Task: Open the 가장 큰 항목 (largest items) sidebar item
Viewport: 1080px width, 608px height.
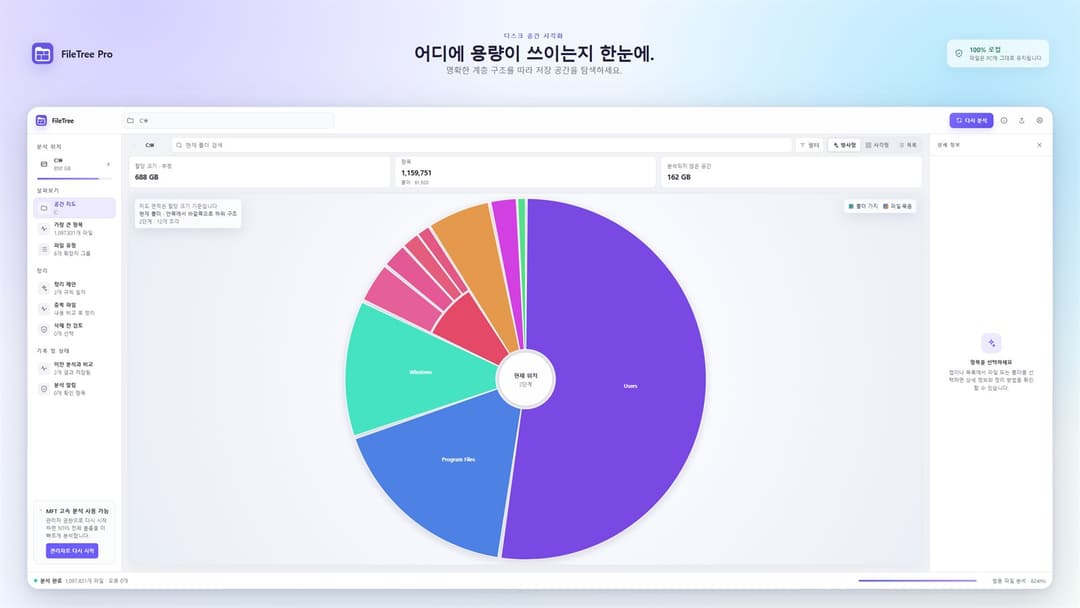Action: click(74, 229)
